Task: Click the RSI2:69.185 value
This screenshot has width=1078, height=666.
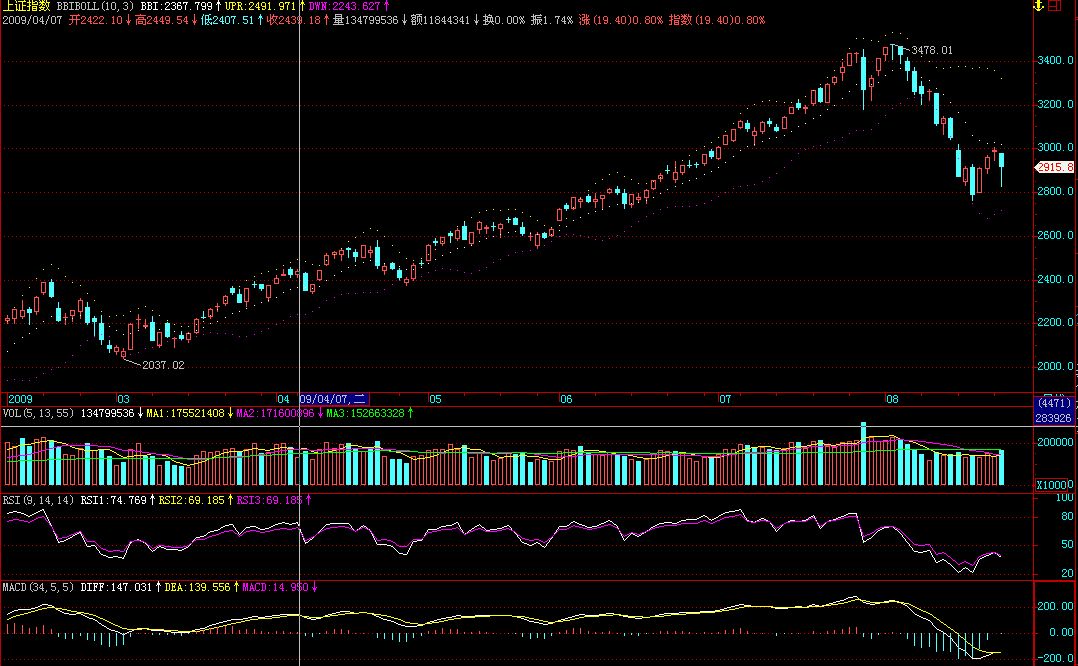Action: tap(192, 500)
